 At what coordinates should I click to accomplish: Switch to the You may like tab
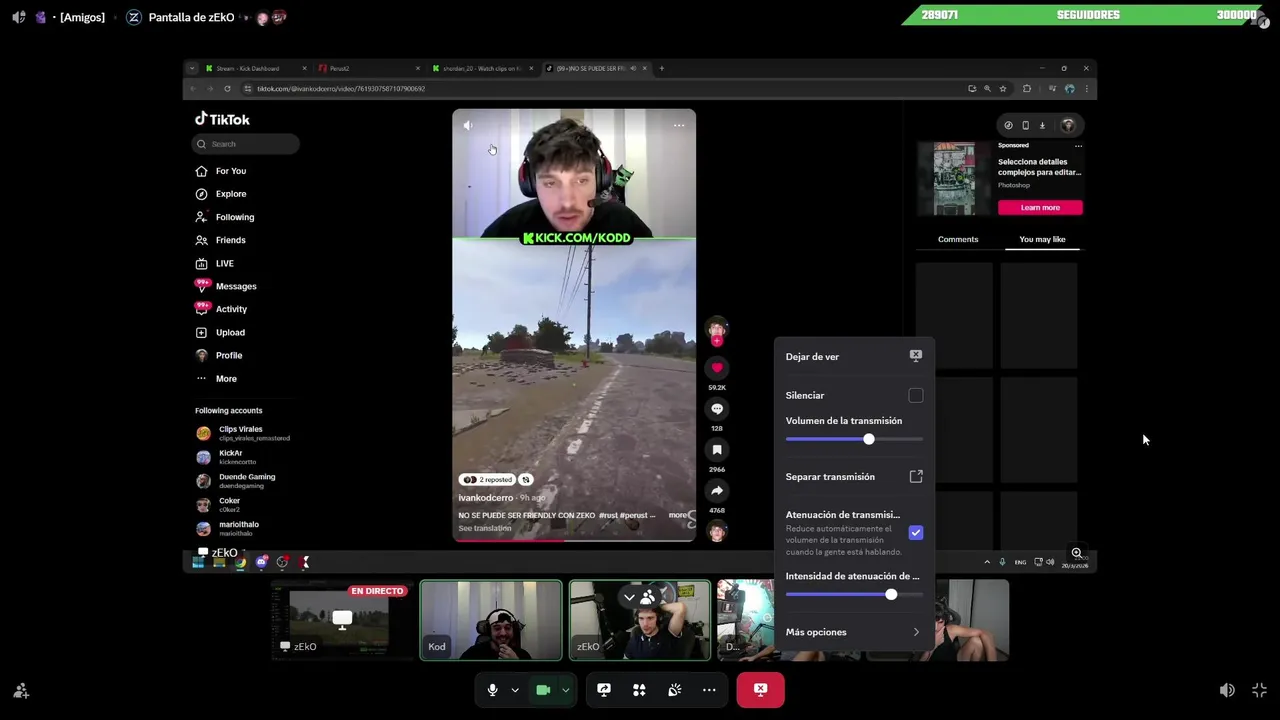point(1042,239)
